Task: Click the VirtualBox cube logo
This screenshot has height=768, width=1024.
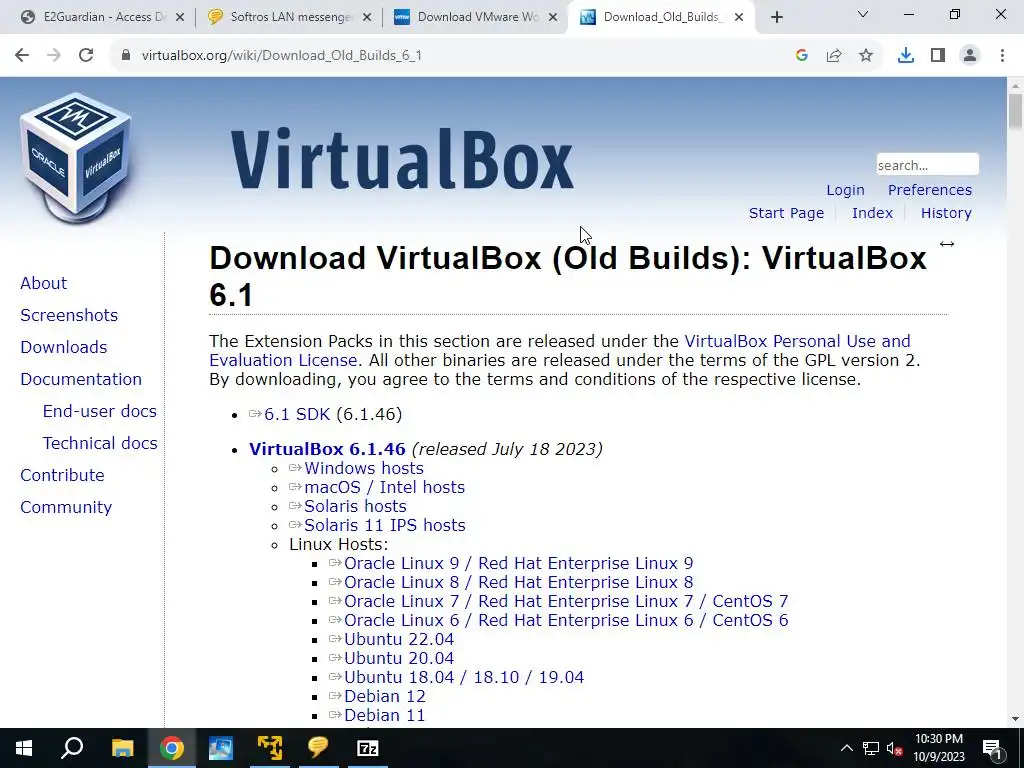Action: [x=76, y=158]
